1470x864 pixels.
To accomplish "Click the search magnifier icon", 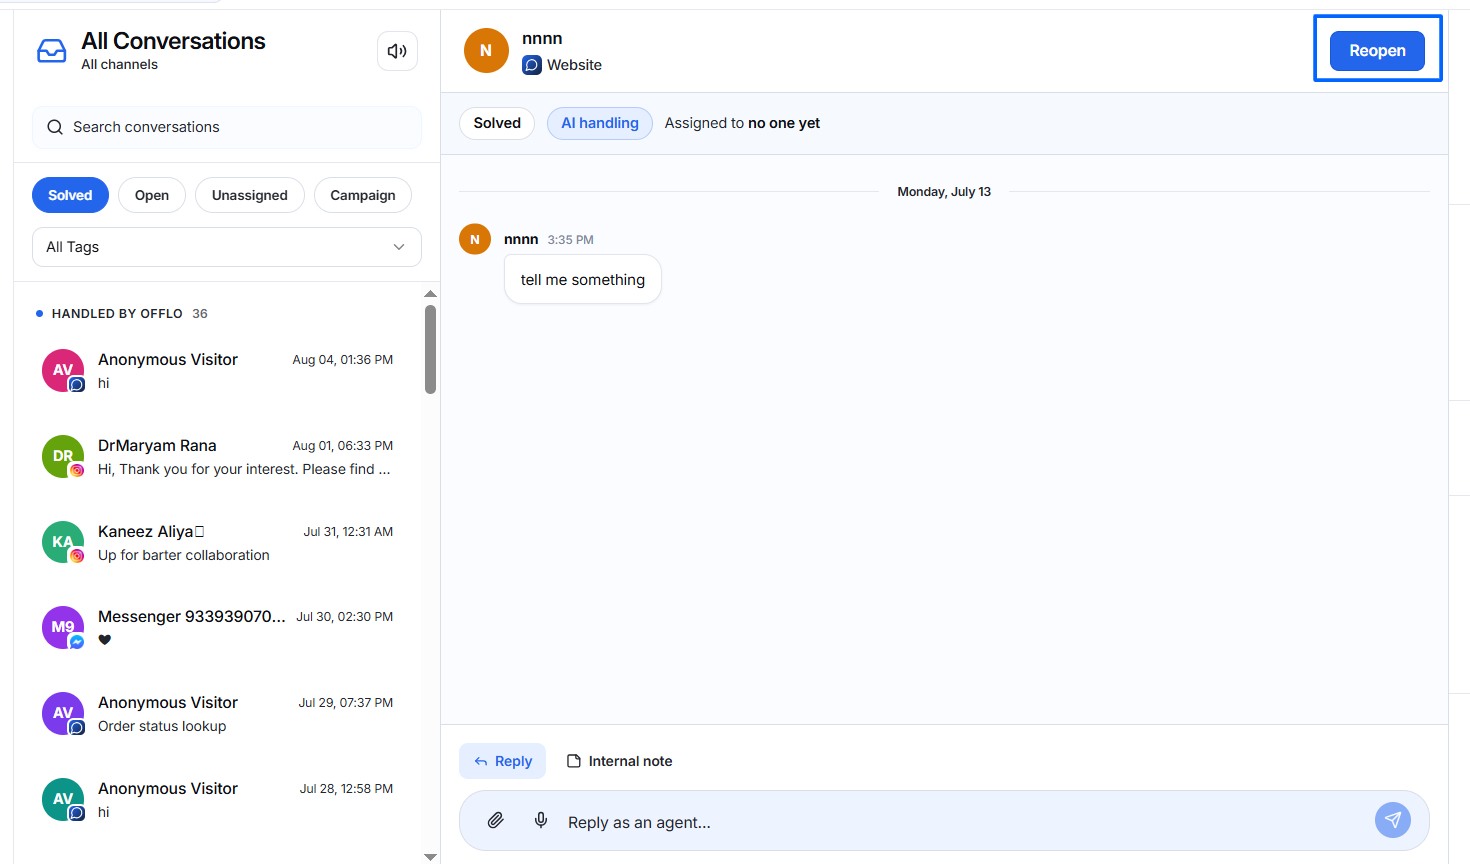I will pos(55,127).
